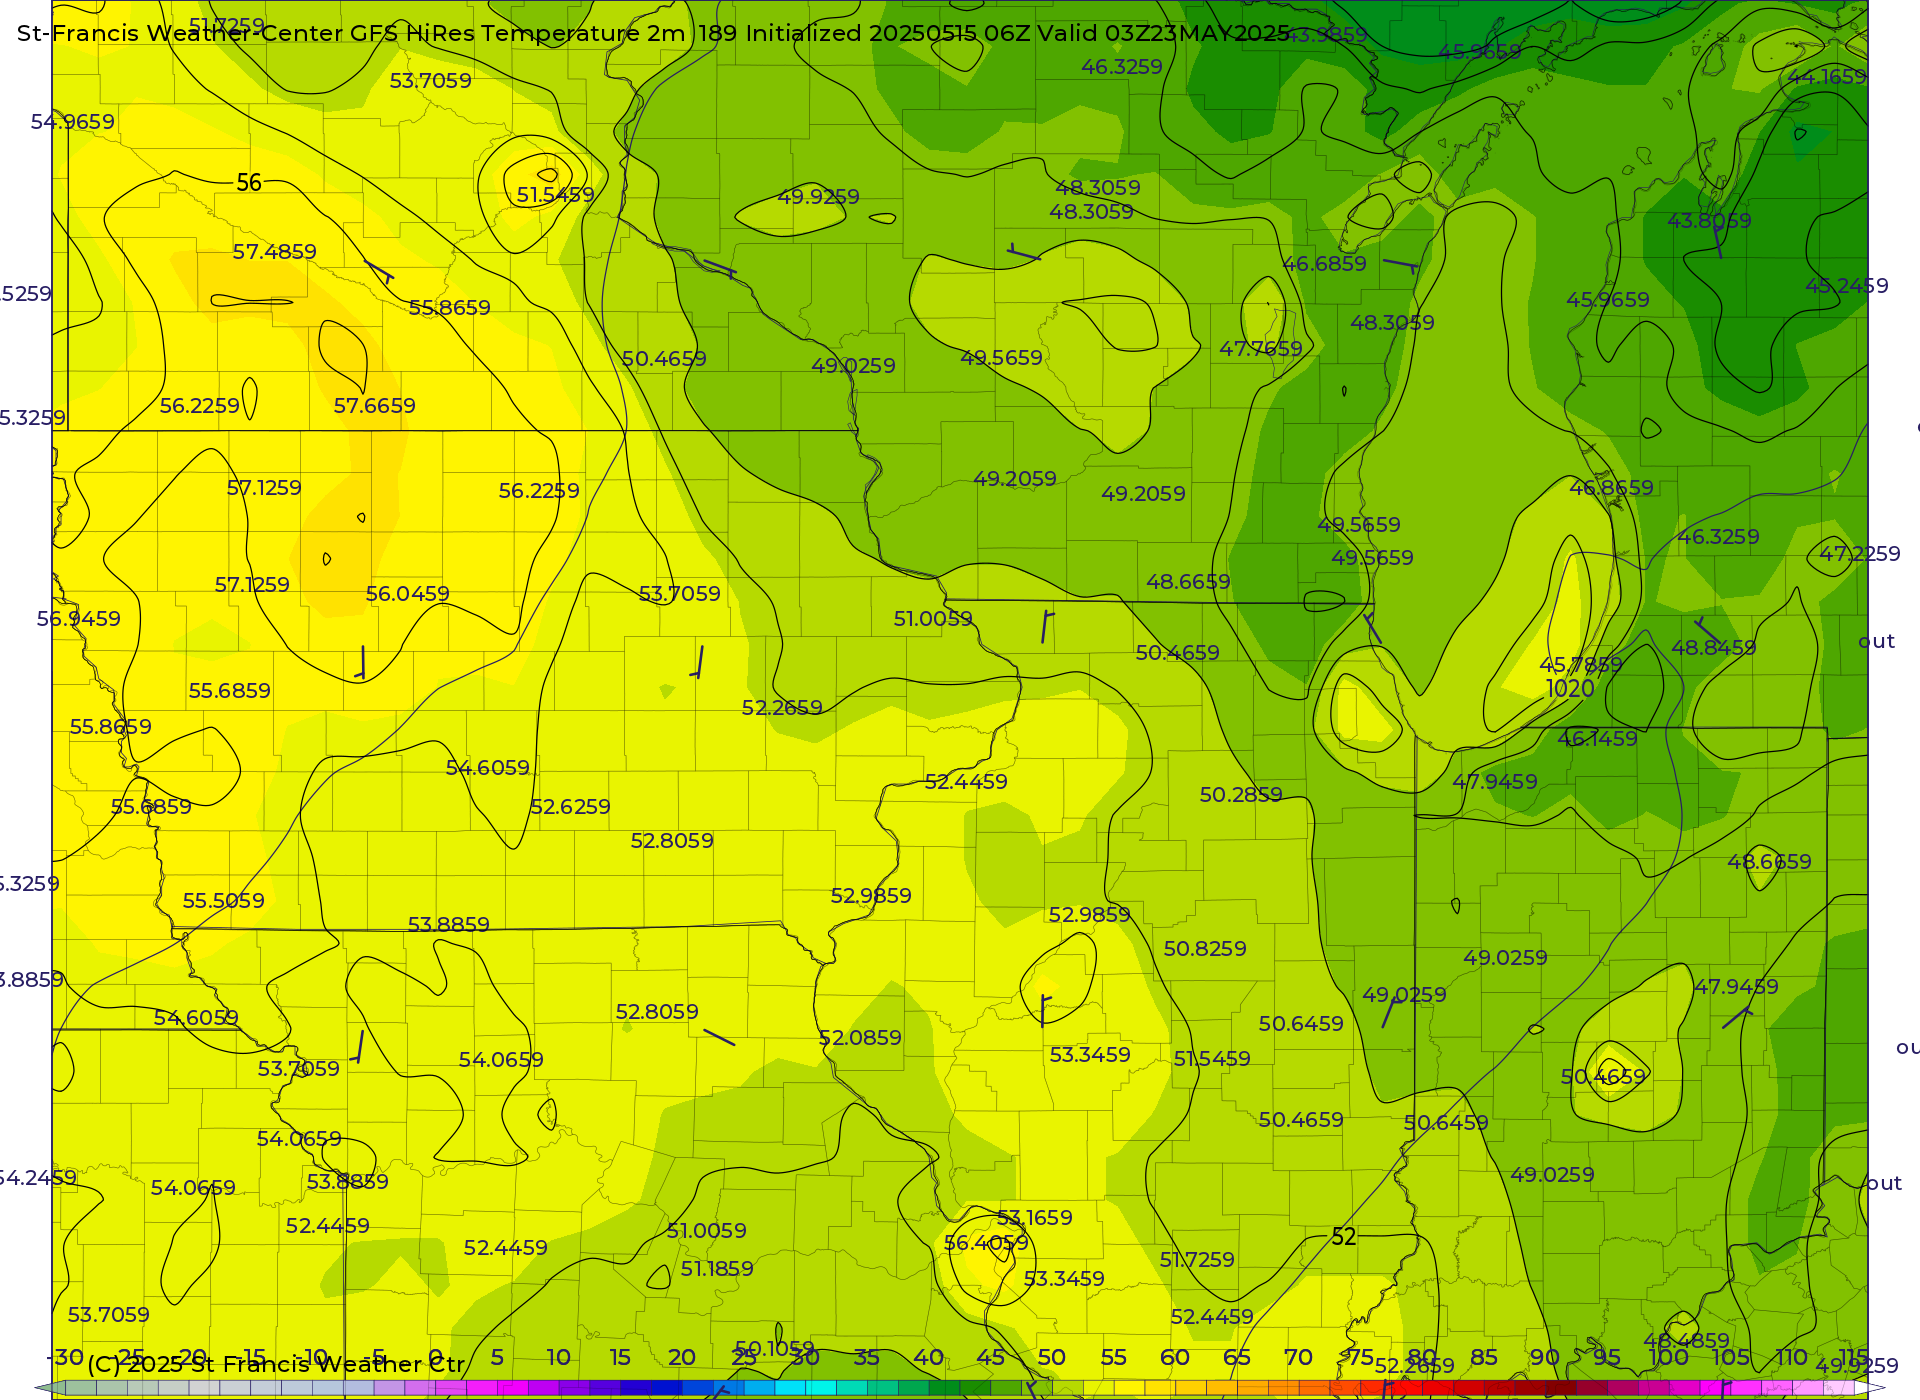The height and width of the screenshot is (1400, 1920).
Task: Select the 44.1659 temperature value
Action: (x=1827, y=77)
